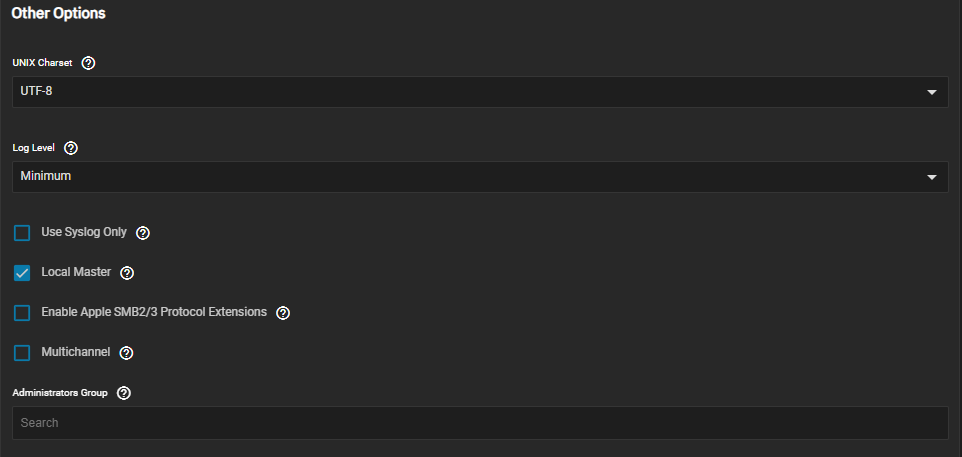Screen dimensions: 962x457
Task: Click the Local Master label text
Action: tap(76, 272)
